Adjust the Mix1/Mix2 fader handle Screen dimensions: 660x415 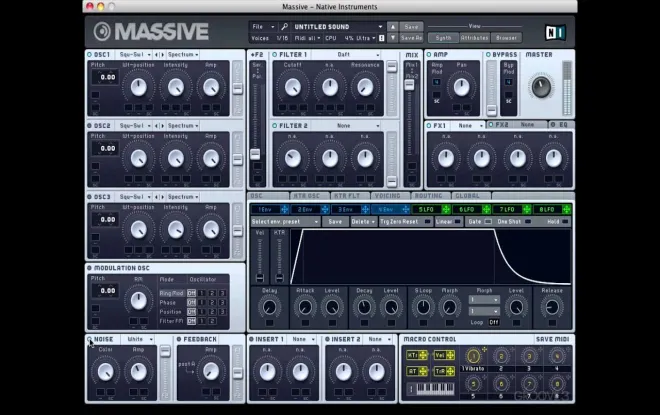tap(409, 85)
